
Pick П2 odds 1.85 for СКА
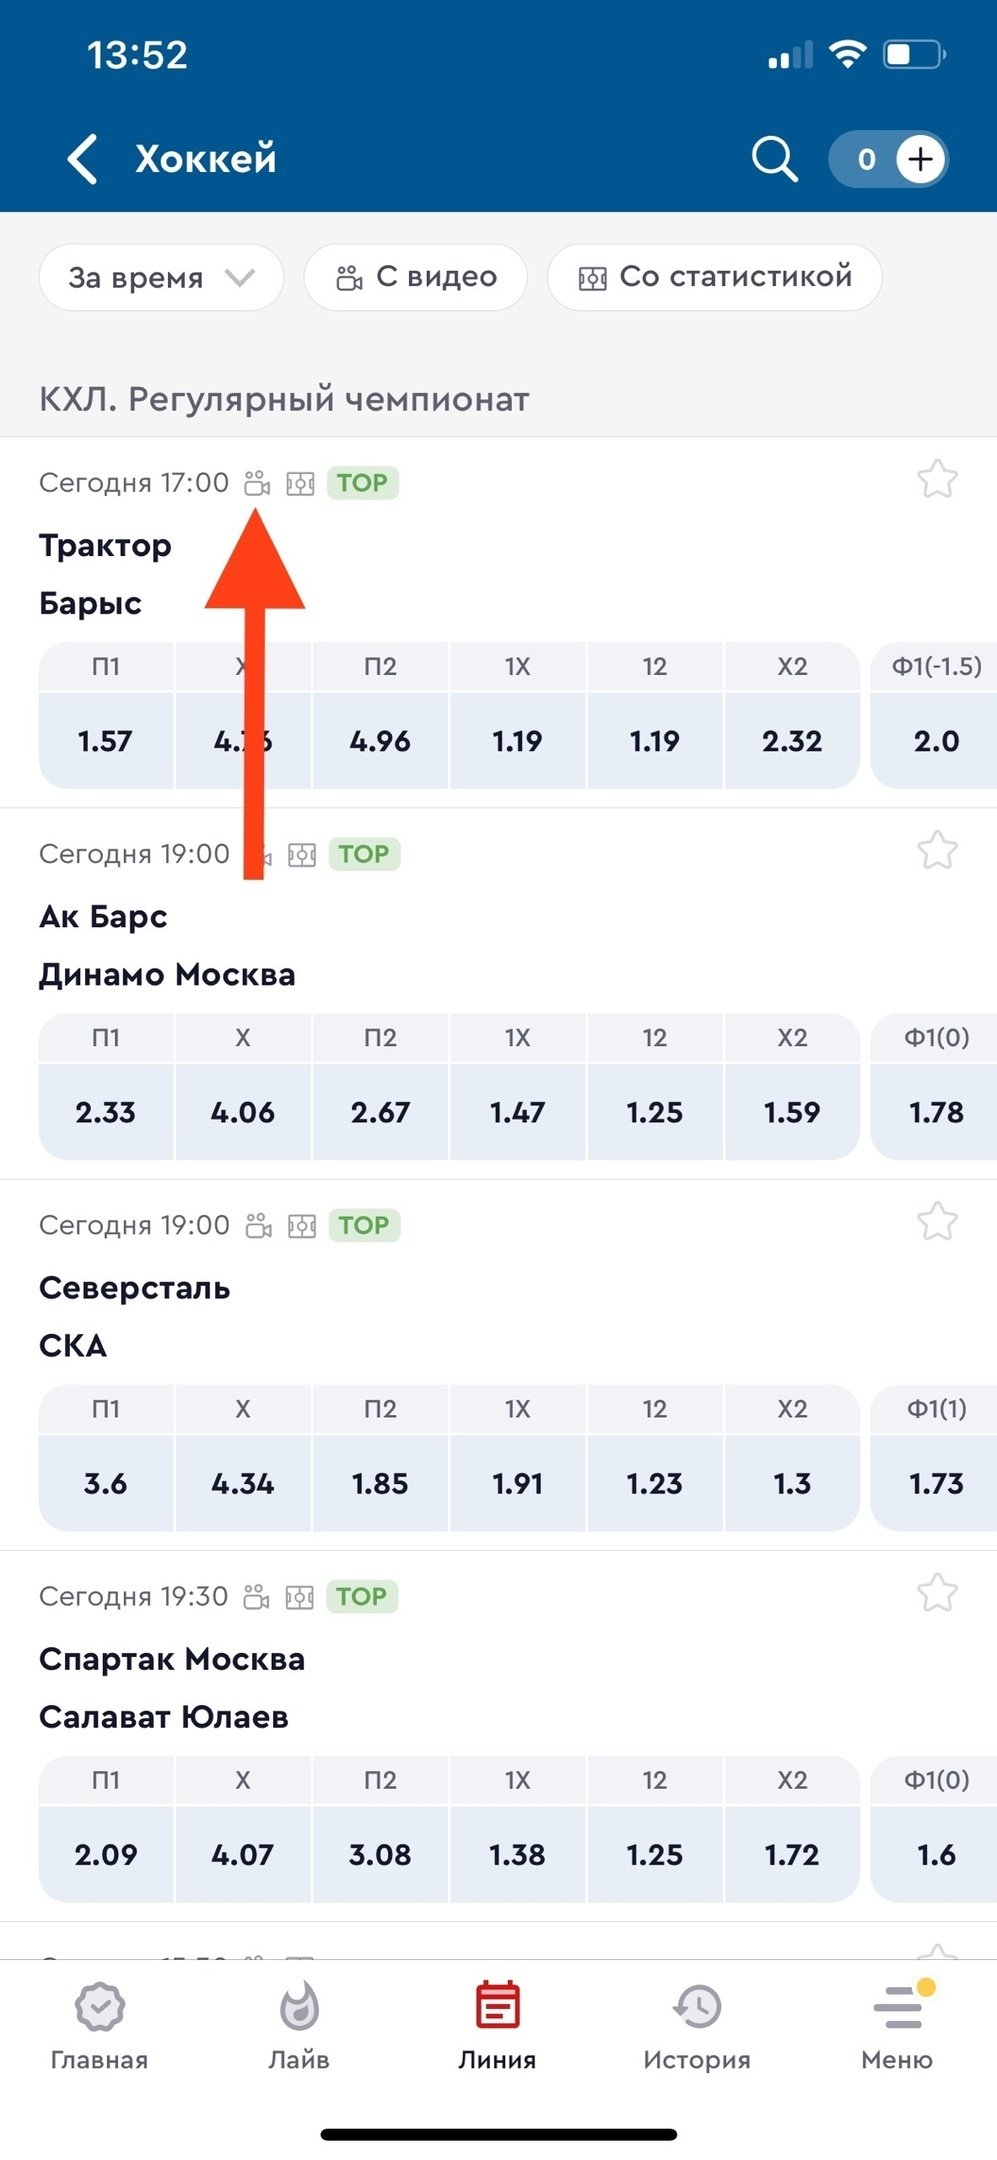coord(380,1483)
